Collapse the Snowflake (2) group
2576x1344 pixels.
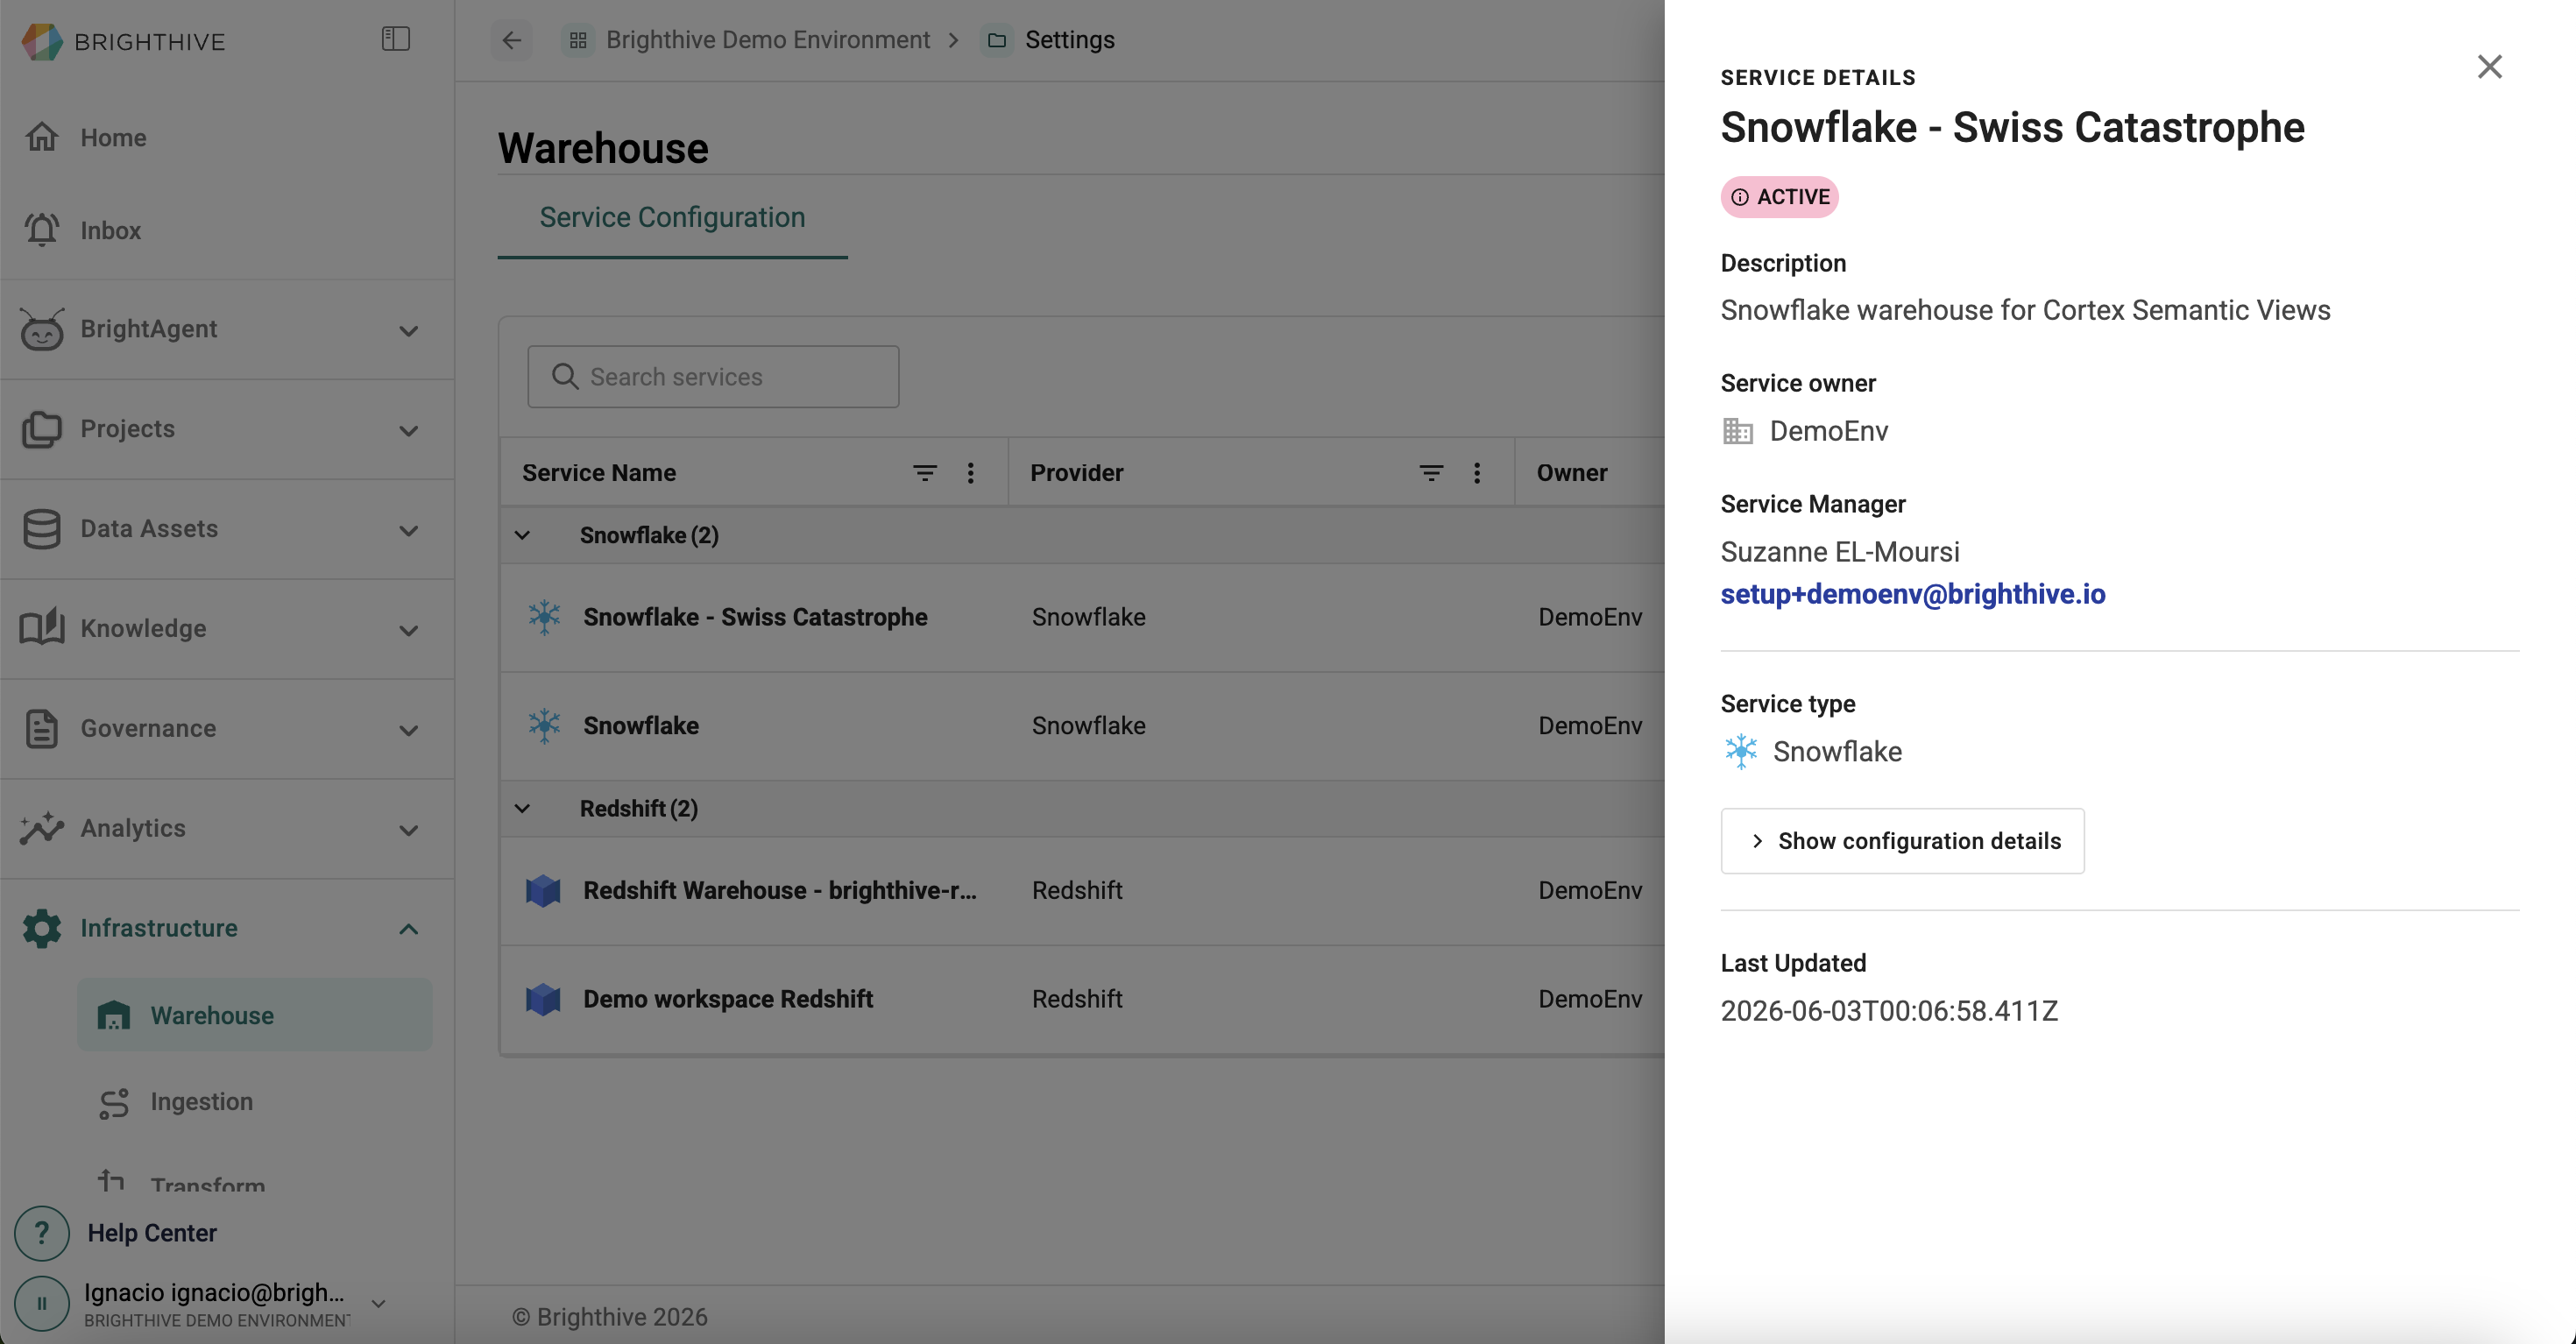[x=522, y=535]
